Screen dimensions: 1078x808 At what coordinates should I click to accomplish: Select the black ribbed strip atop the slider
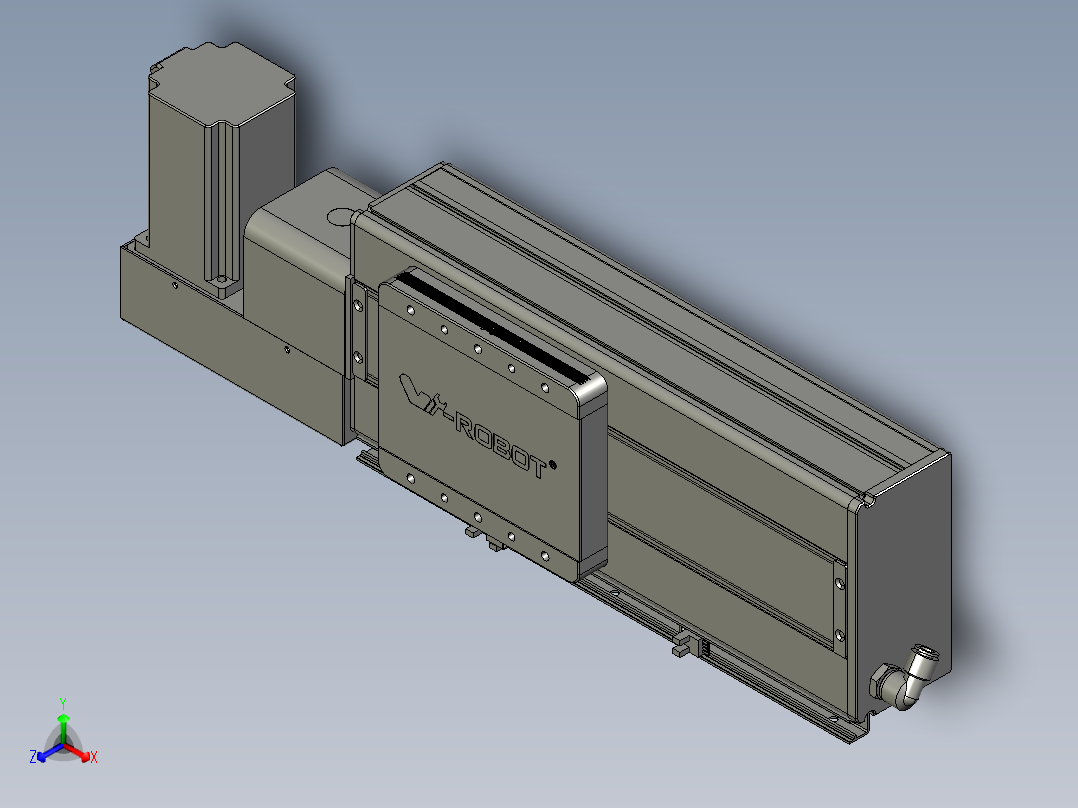coord(495,329)
